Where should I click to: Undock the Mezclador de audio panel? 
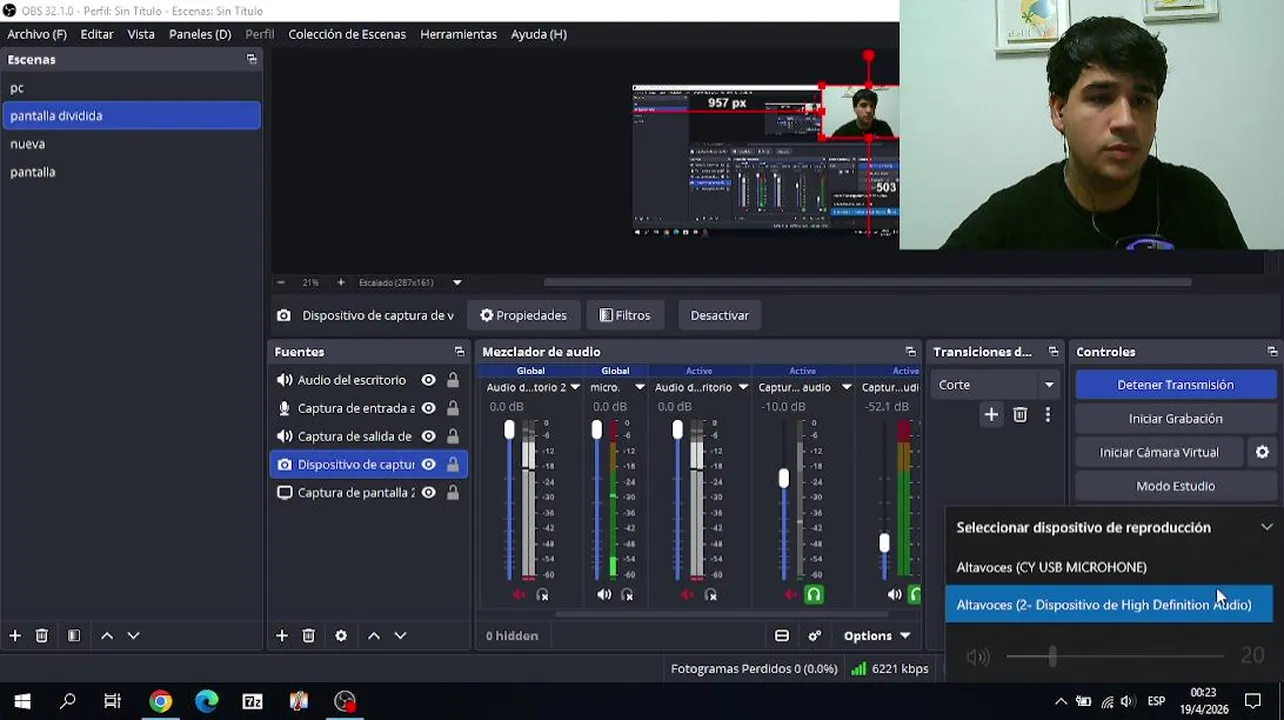910,351
